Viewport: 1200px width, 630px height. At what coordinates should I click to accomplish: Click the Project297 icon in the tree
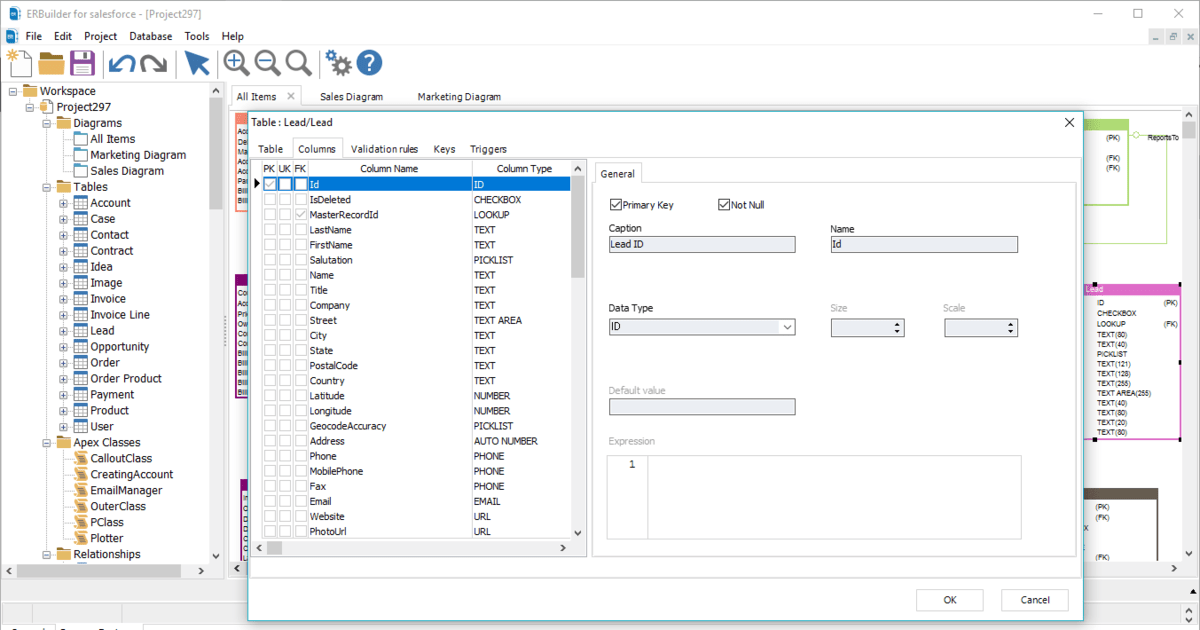coord(45,107)
